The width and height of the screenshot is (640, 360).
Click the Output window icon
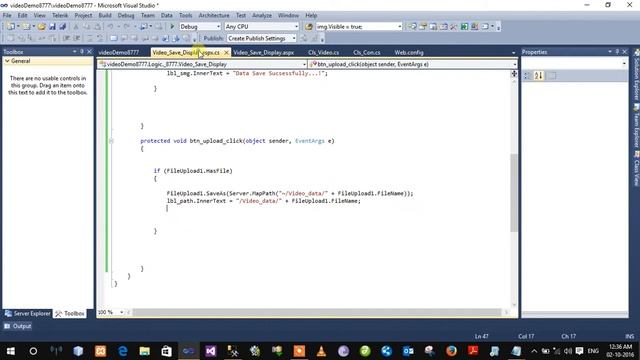tap(7, 326)
